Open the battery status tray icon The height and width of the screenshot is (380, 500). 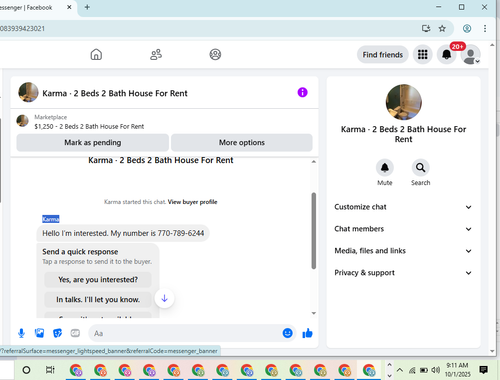click(x=424, y=370)
